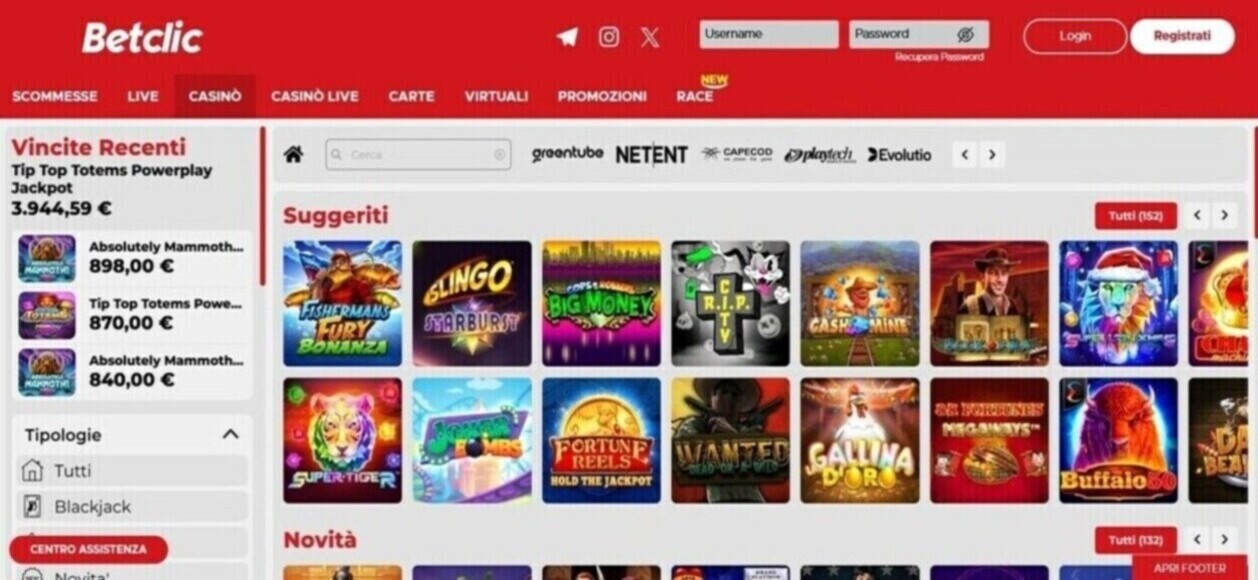Clear the Cerca search field icon
1258x580 pixels.
pos(499,155)
